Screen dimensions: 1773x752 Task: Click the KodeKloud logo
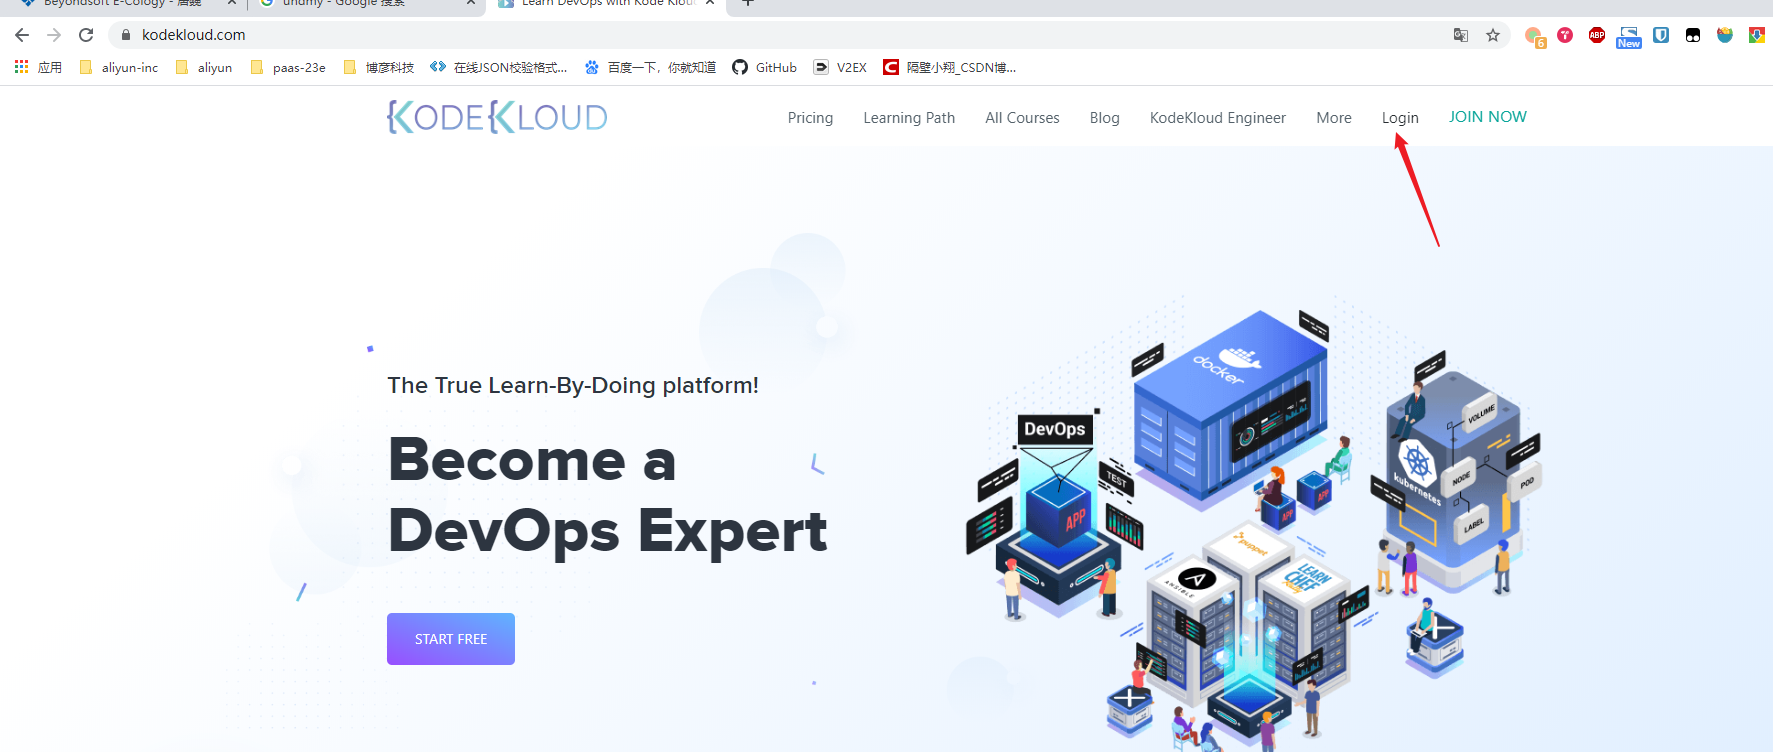coord(497,117)
